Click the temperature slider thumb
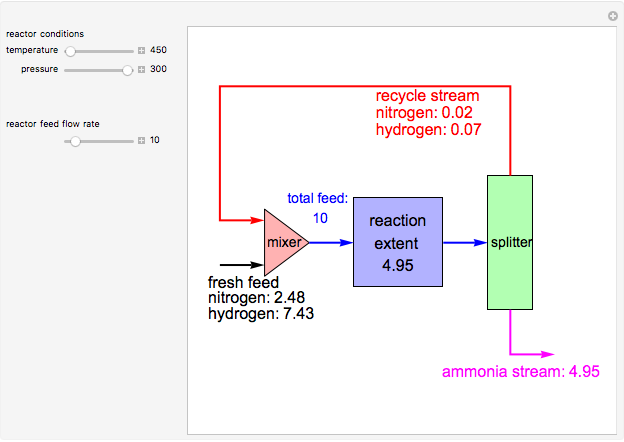 click(x=71, y=50)
